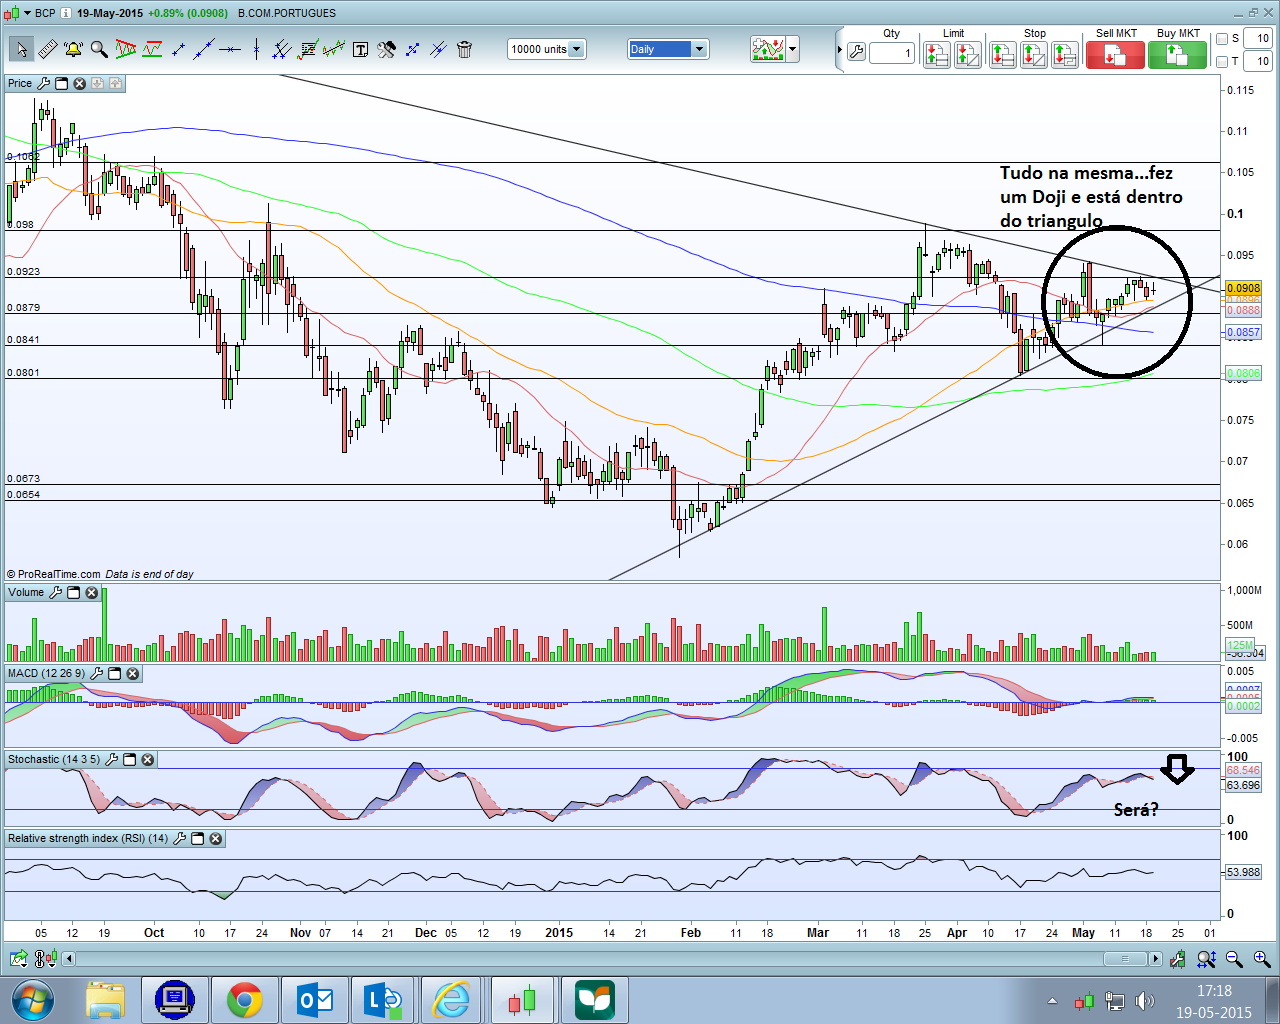
Task: Click the S value input field
Action: (1258, 39)
